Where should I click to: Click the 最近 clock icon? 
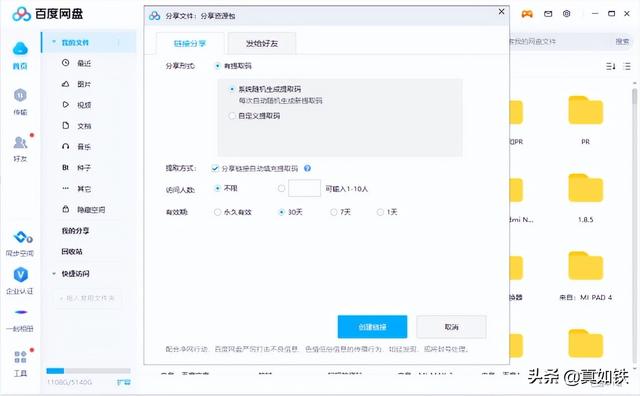(x=65, y=63)
